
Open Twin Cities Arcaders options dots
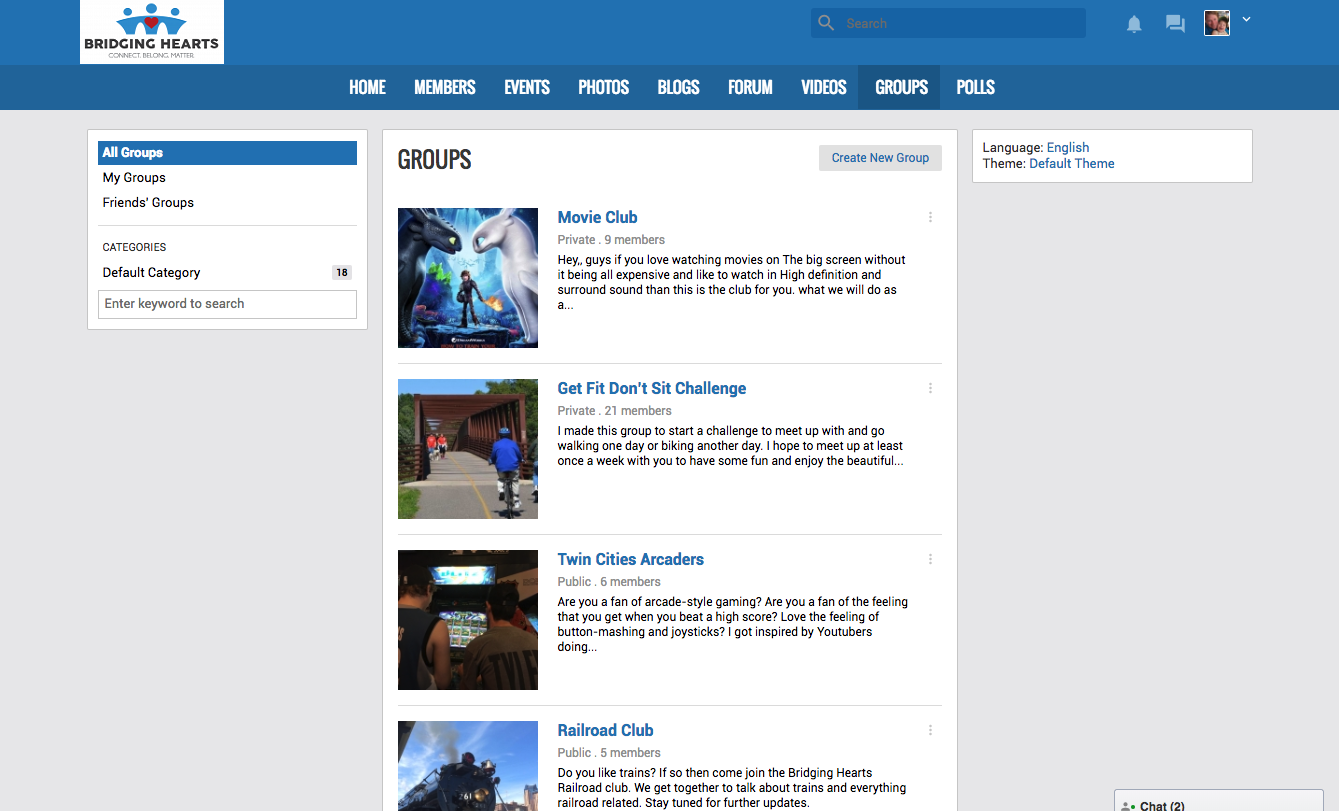(x=930, y=559)
